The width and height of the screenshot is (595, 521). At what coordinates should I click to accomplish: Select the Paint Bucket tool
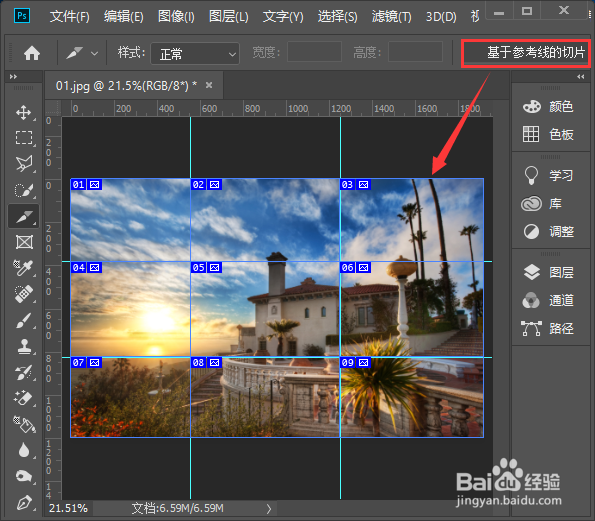[x=24, y=425]
